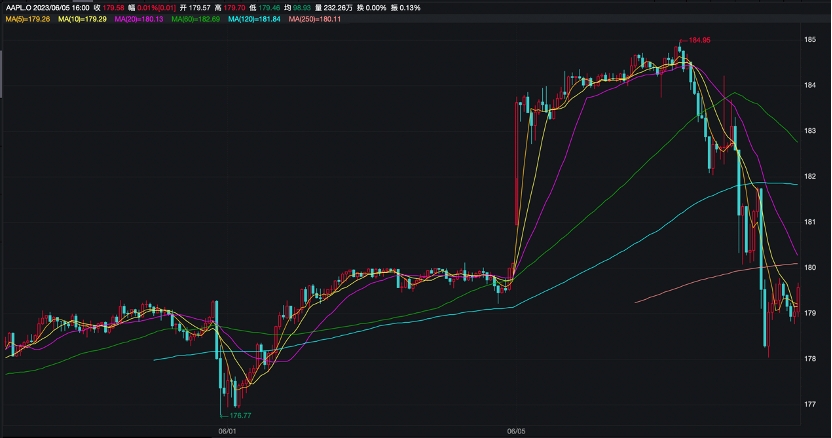Viewport: 832px width, 438px height.
Task: Select the MA(20)=180.13 indicator label
Action: click(x=139, y=19)
